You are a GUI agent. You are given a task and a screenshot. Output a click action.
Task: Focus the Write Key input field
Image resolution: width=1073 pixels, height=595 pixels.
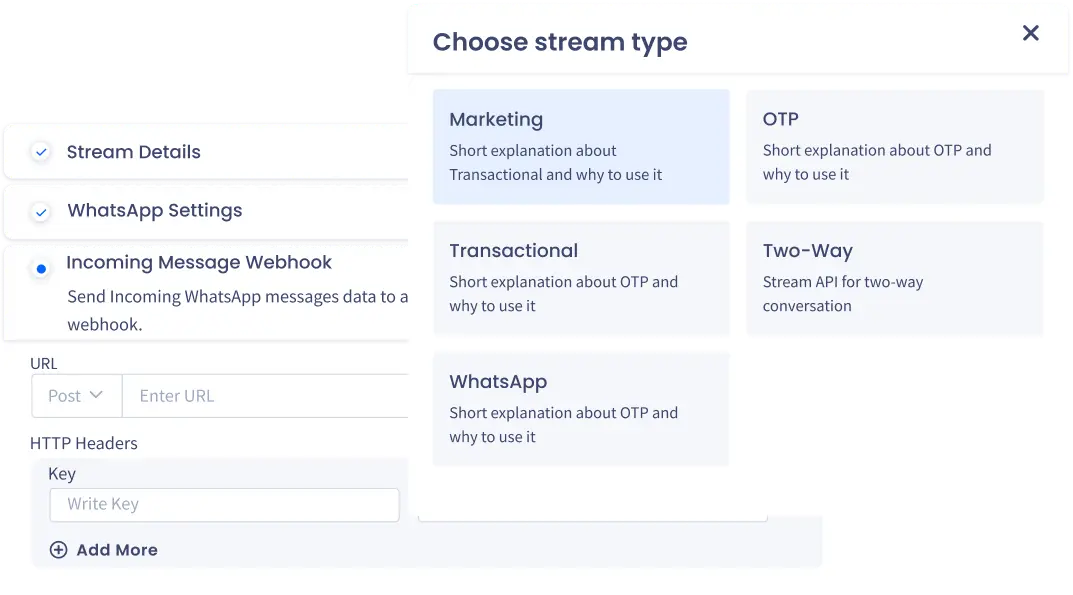tap(224, 504)
